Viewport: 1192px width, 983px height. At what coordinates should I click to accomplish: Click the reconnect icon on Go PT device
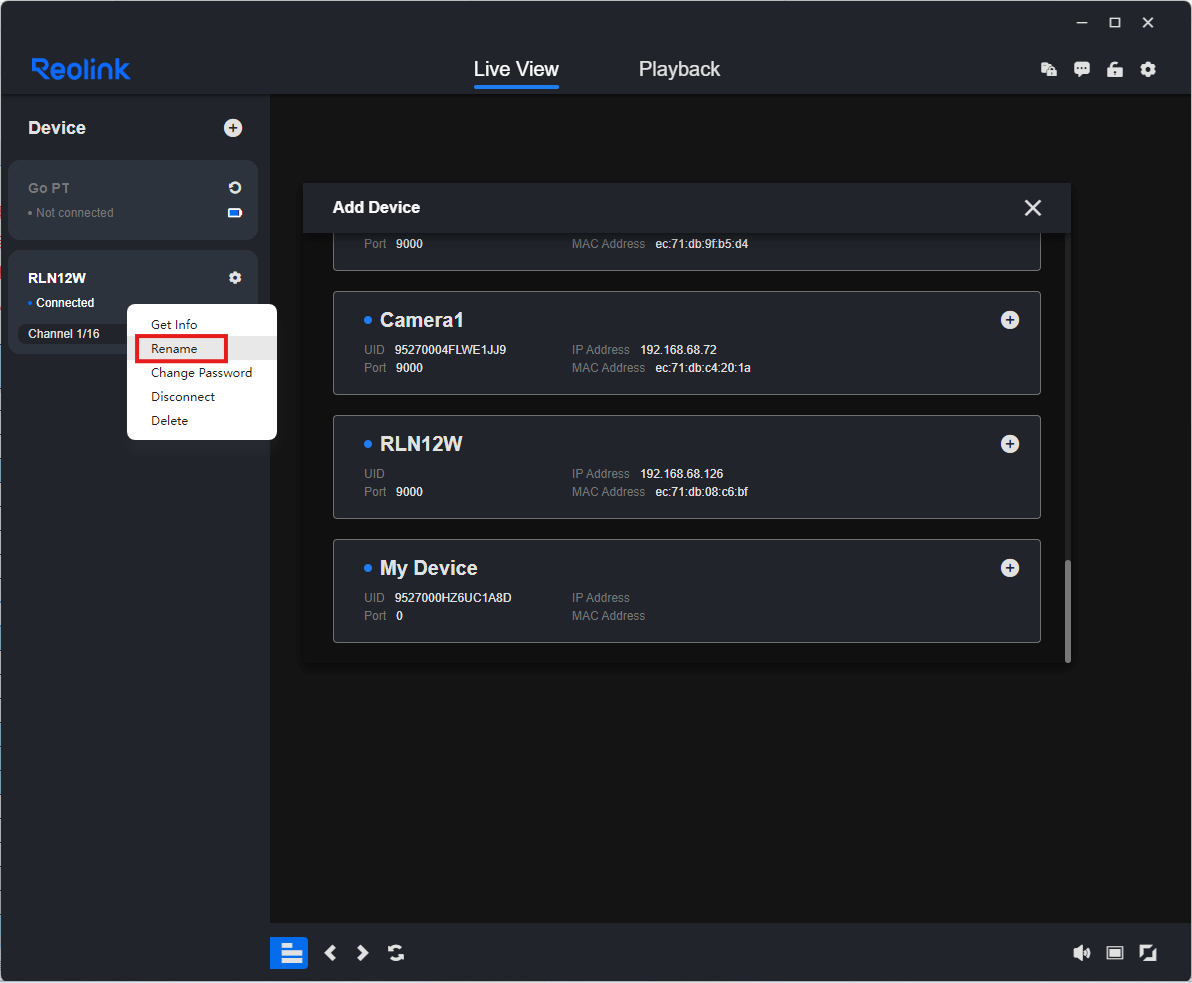[x=235, y=188]
